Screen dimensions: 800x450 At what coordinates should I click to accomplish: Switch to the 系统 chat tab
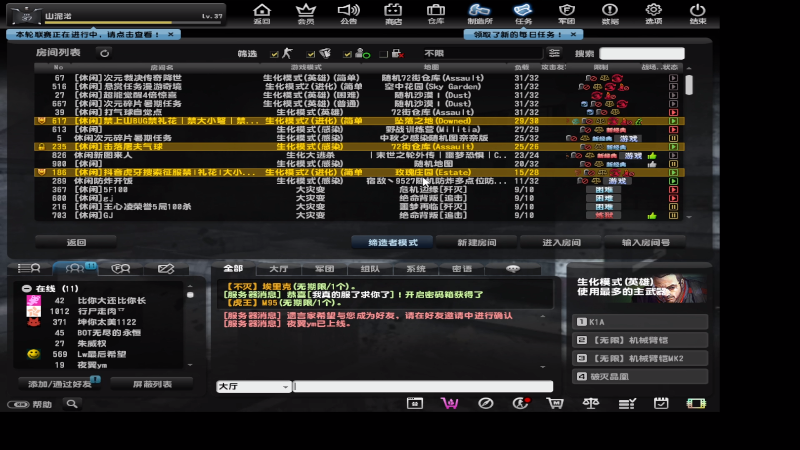(x=416, y=268)
